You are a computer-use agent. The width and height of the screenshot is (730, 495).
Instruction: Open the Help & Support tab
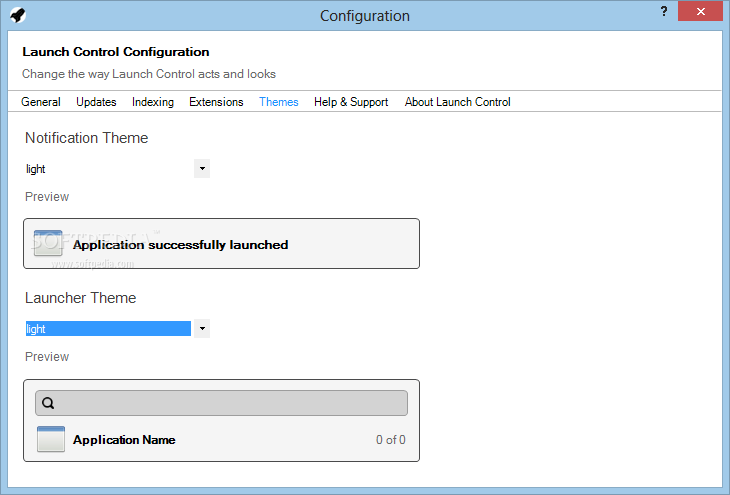click(351, 102)
